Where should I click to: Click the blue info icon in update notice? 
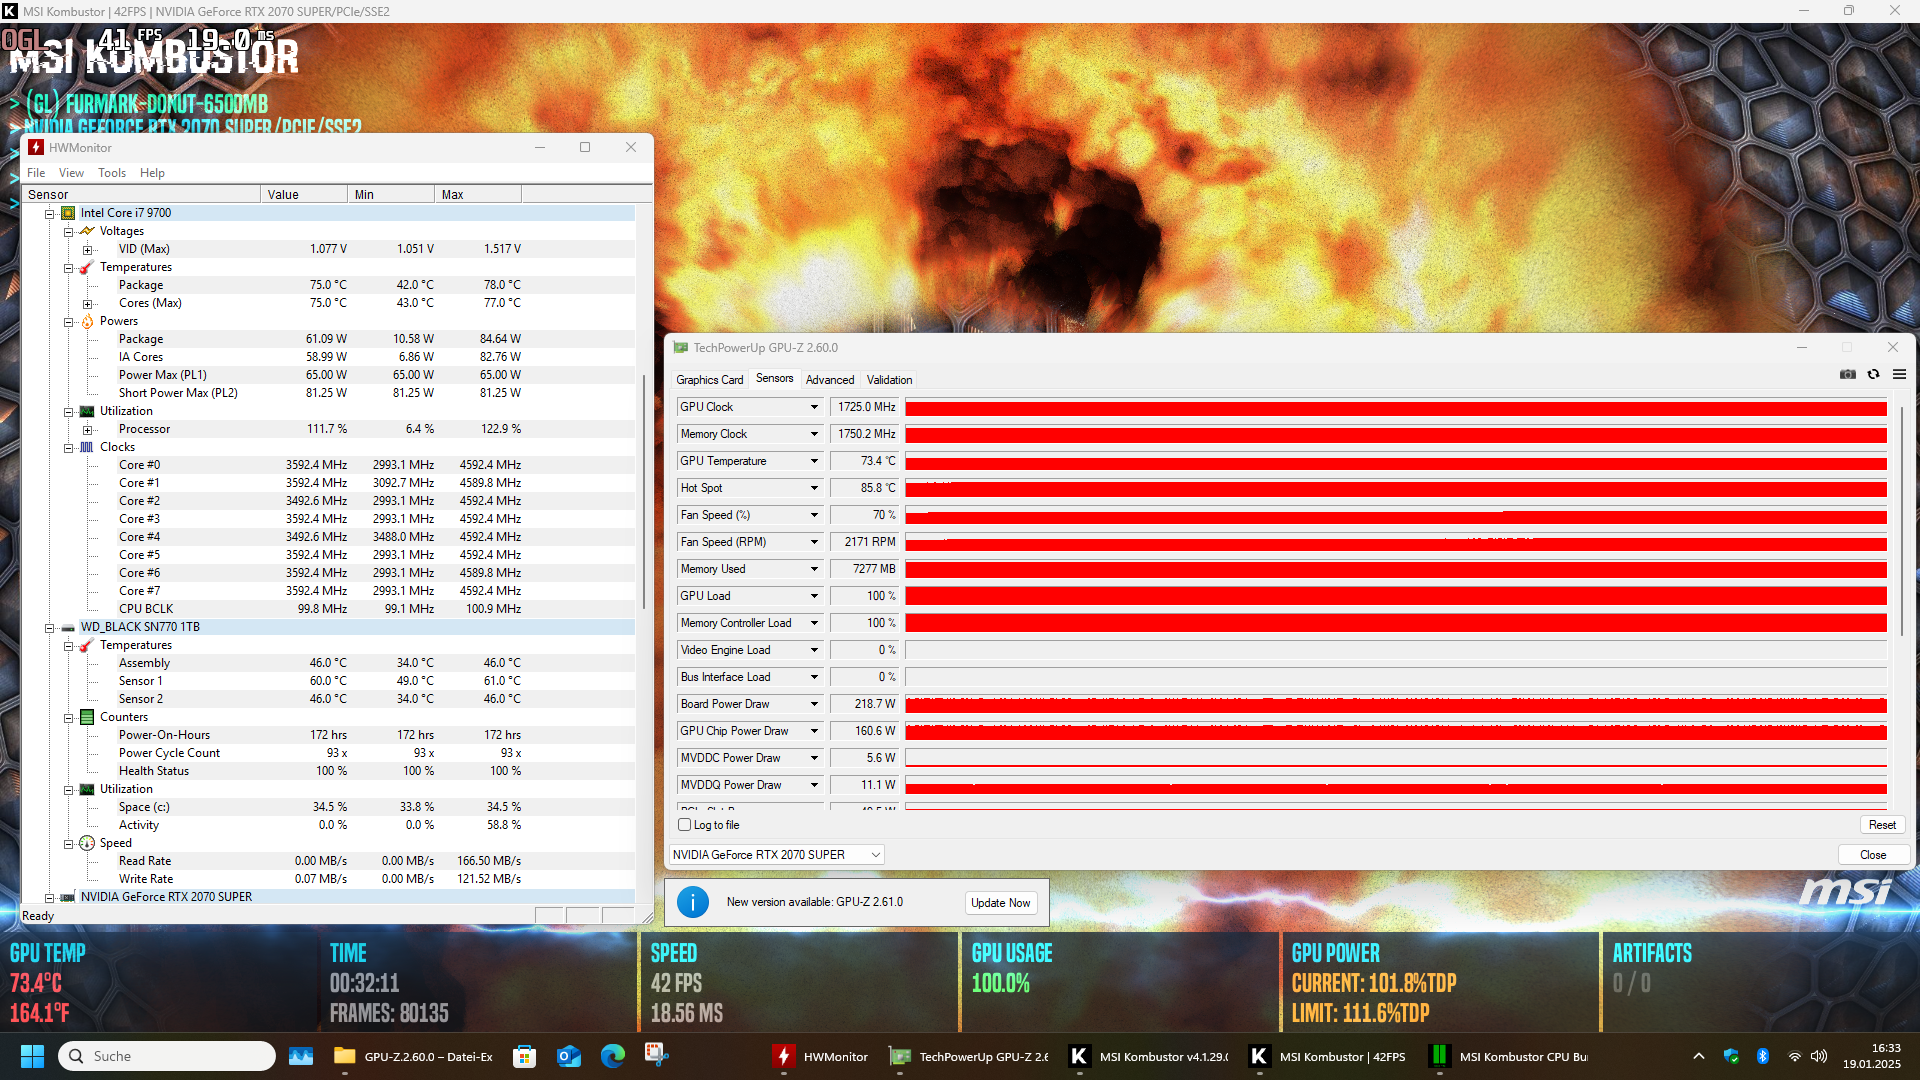click(692, 902)
